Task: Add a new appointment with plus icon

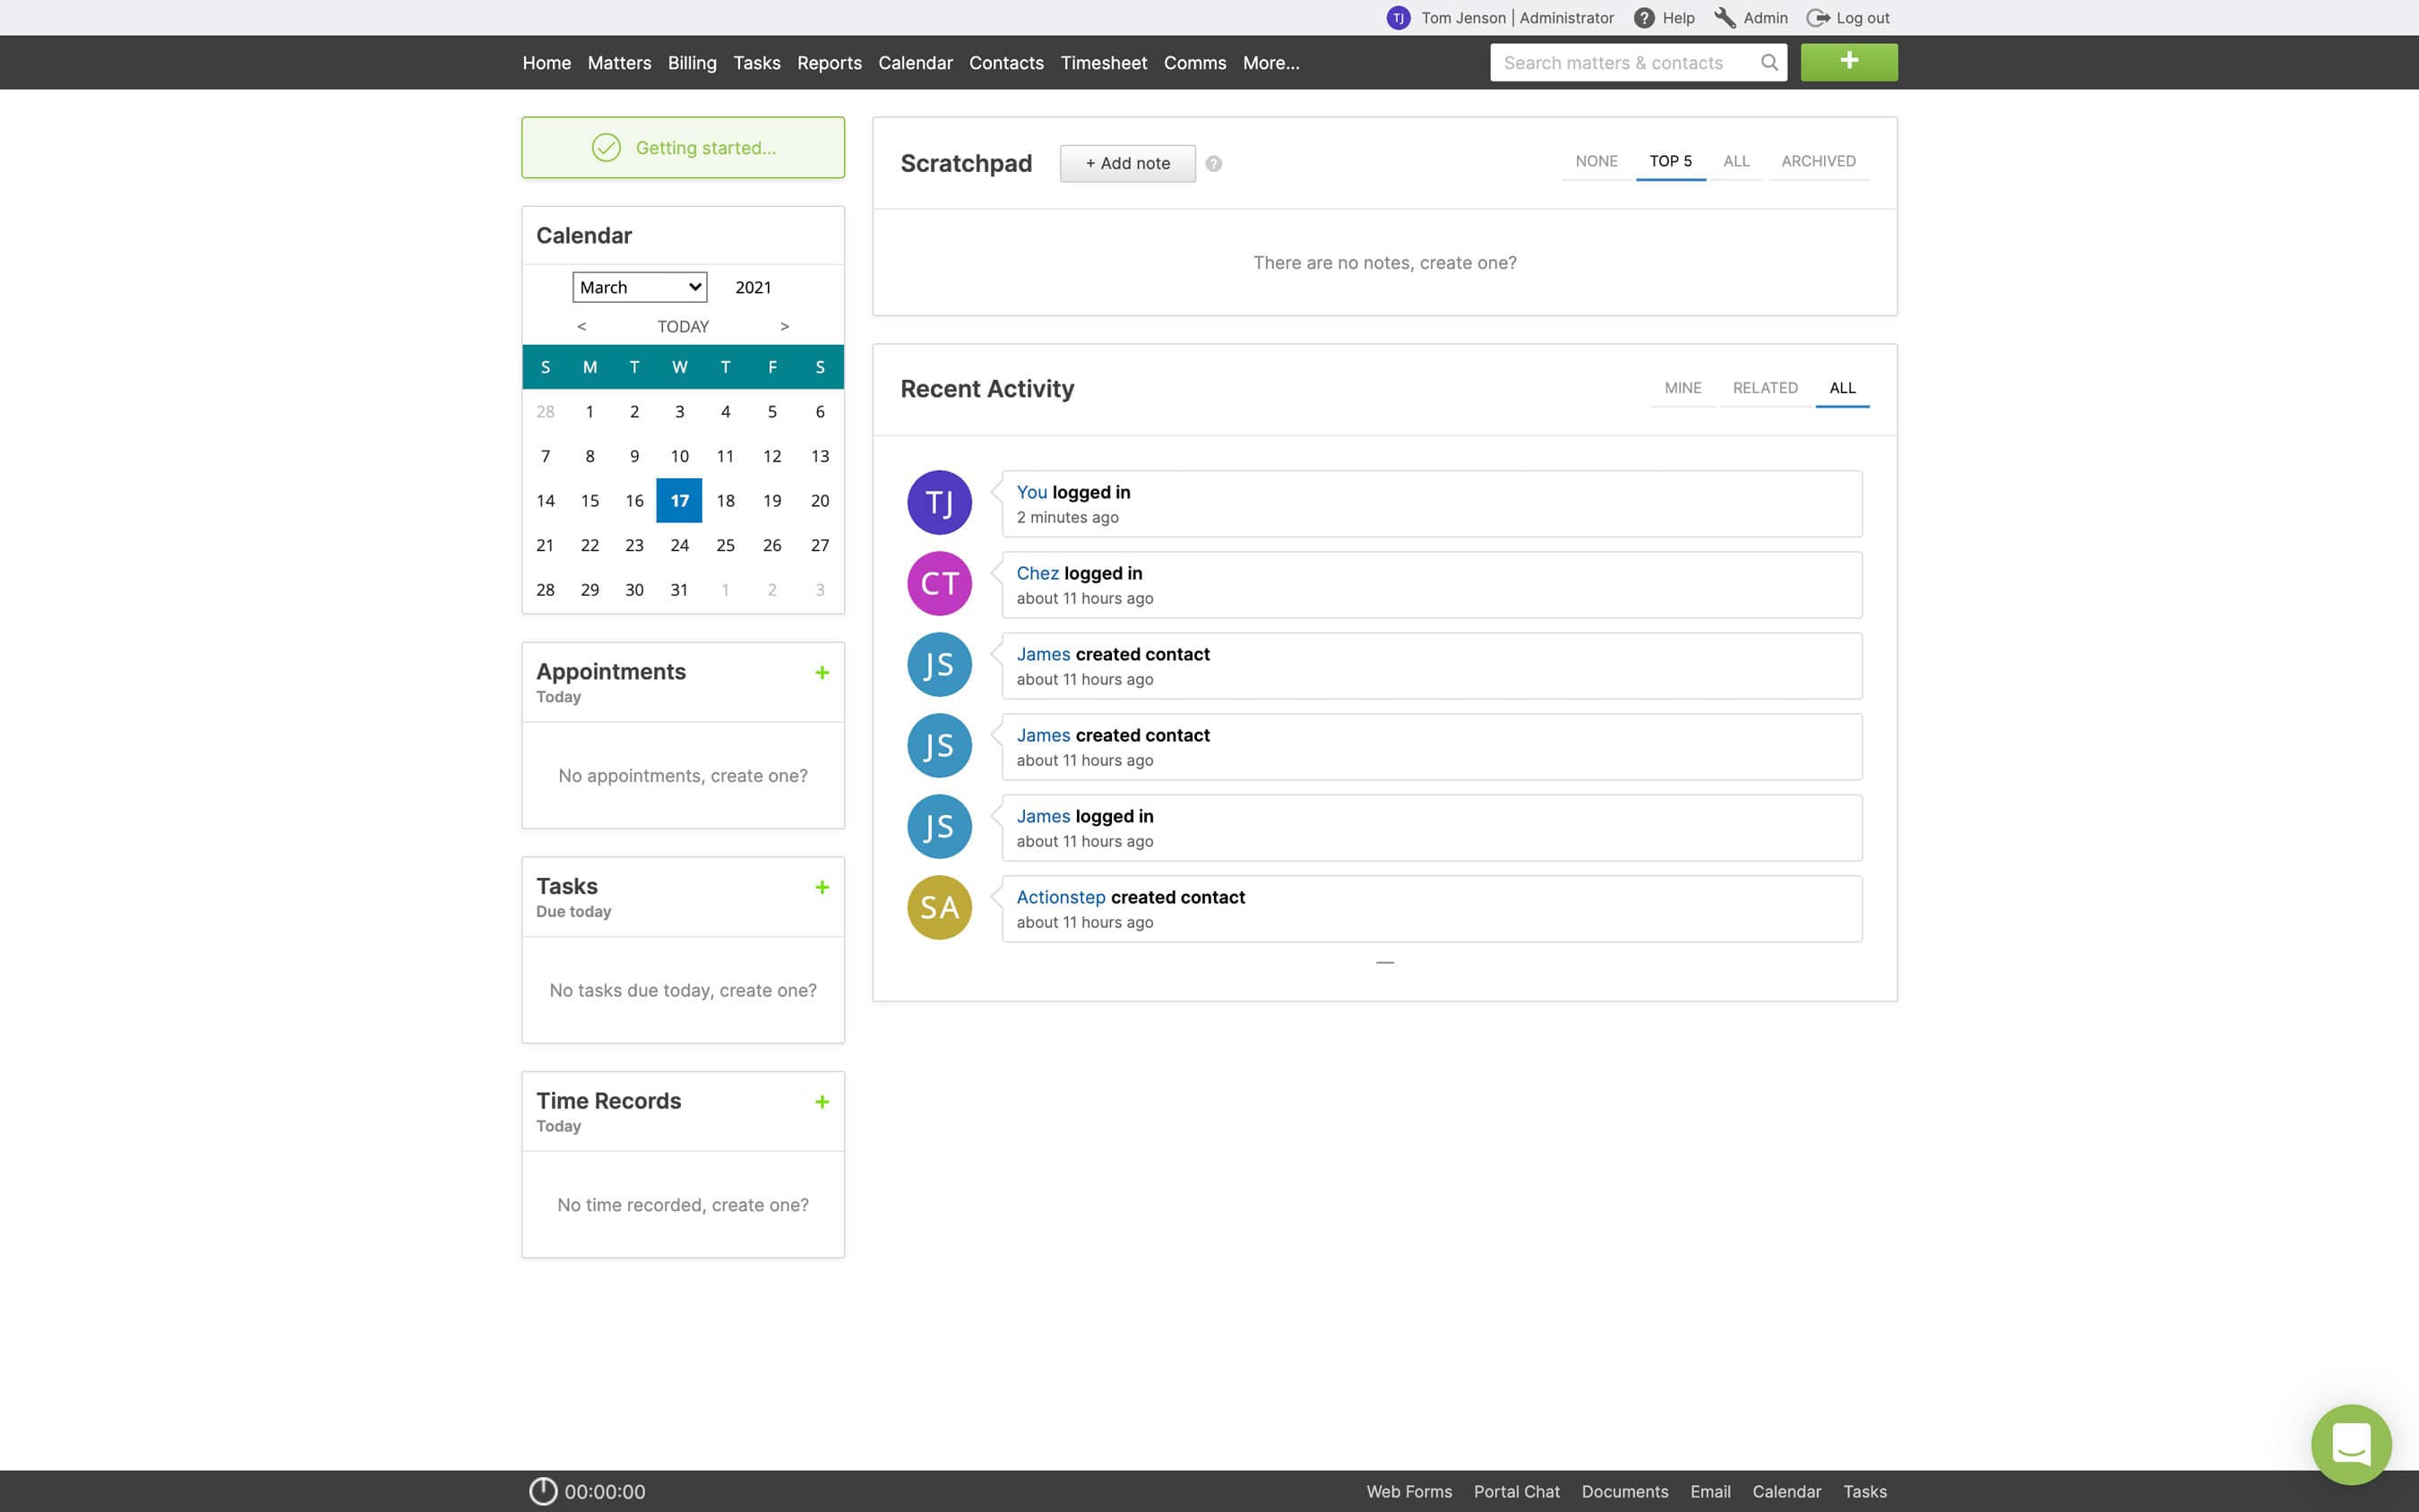Action: (821, 673)
